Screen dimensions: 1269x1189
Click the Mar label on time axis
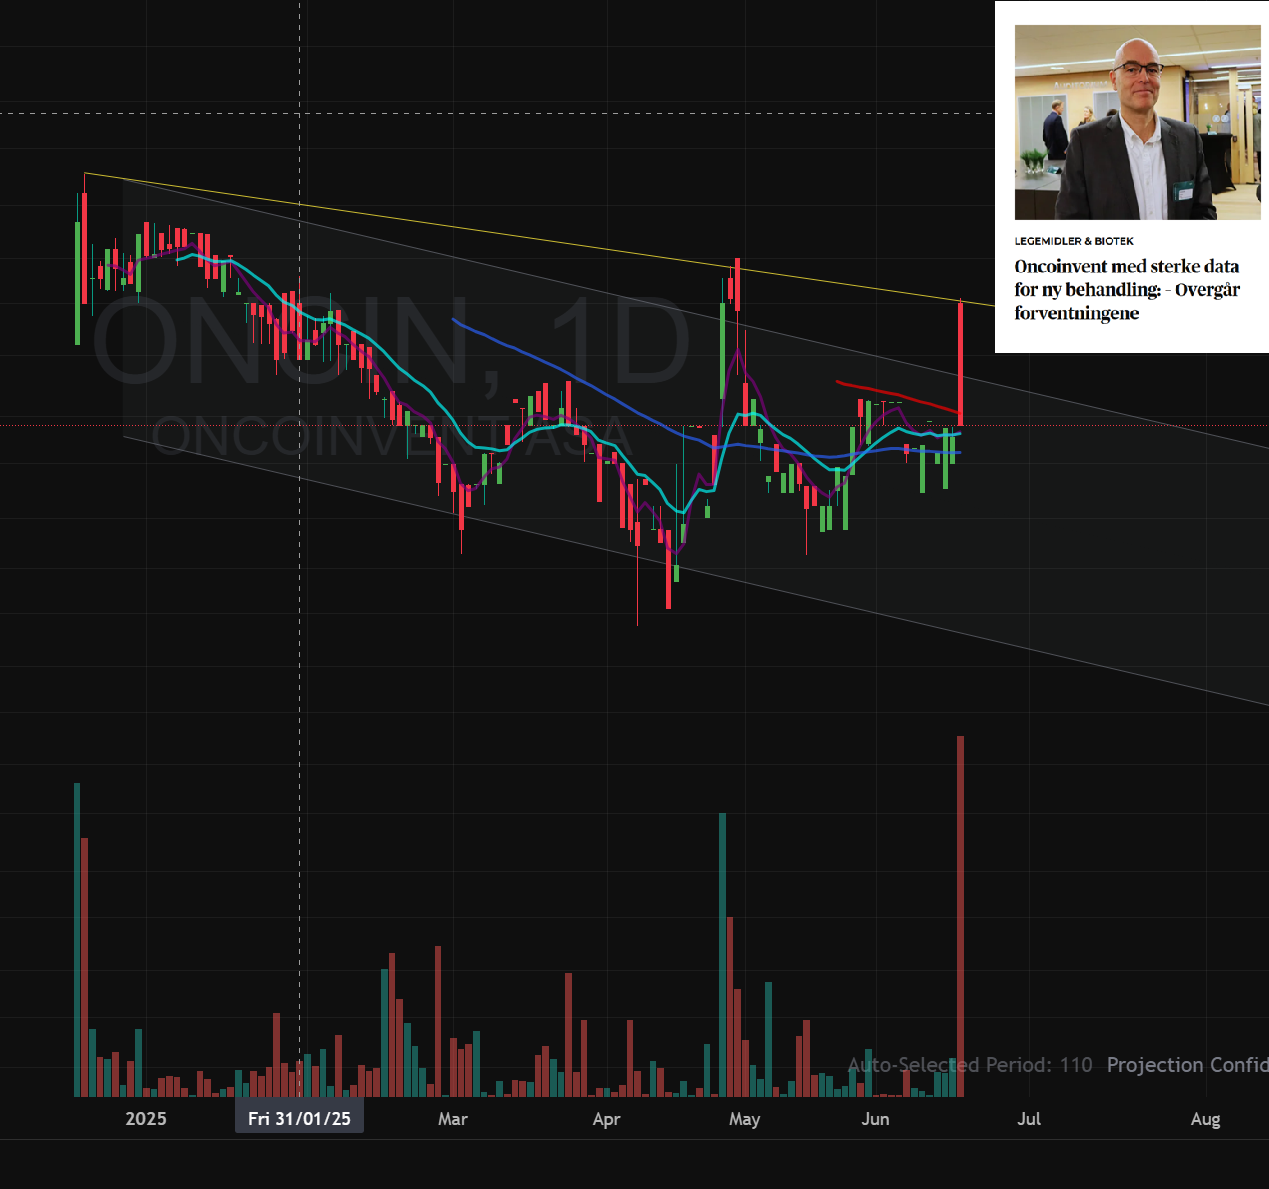tap(452, 1119)
